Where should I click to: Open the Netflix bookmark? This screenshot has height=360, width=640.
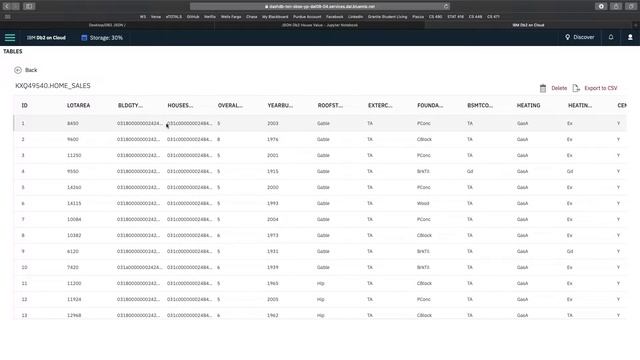[210, 17]
